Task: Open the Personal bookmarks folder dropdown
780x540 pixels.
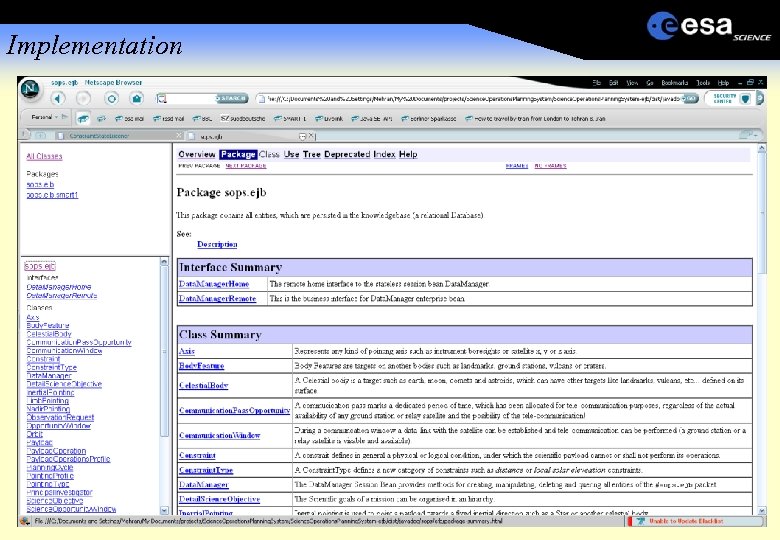Action: click(x=48, y=117)
